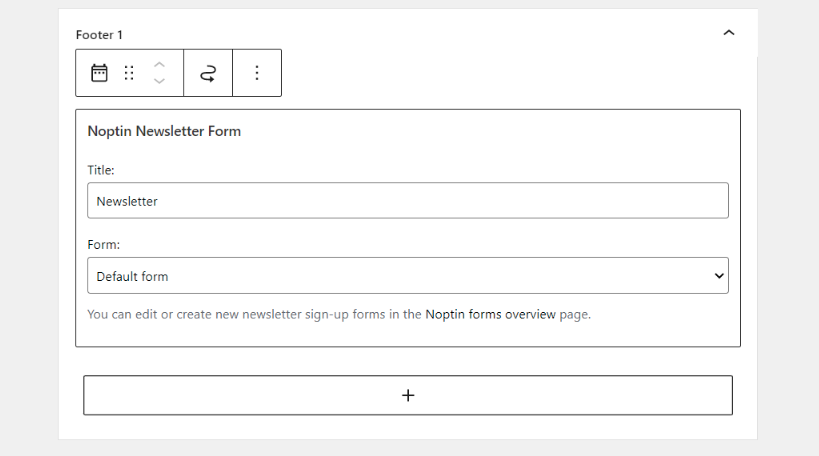Click the Footer 1 panel heading
The image size is (819, 456).
click(x=99, y=35)
